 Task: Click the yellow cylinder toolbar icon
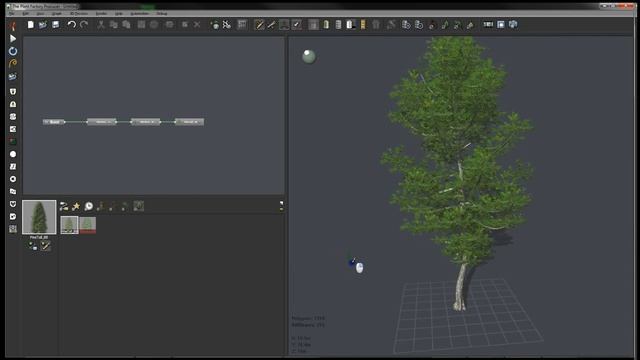pyautogui.click(x=326, y=25)
